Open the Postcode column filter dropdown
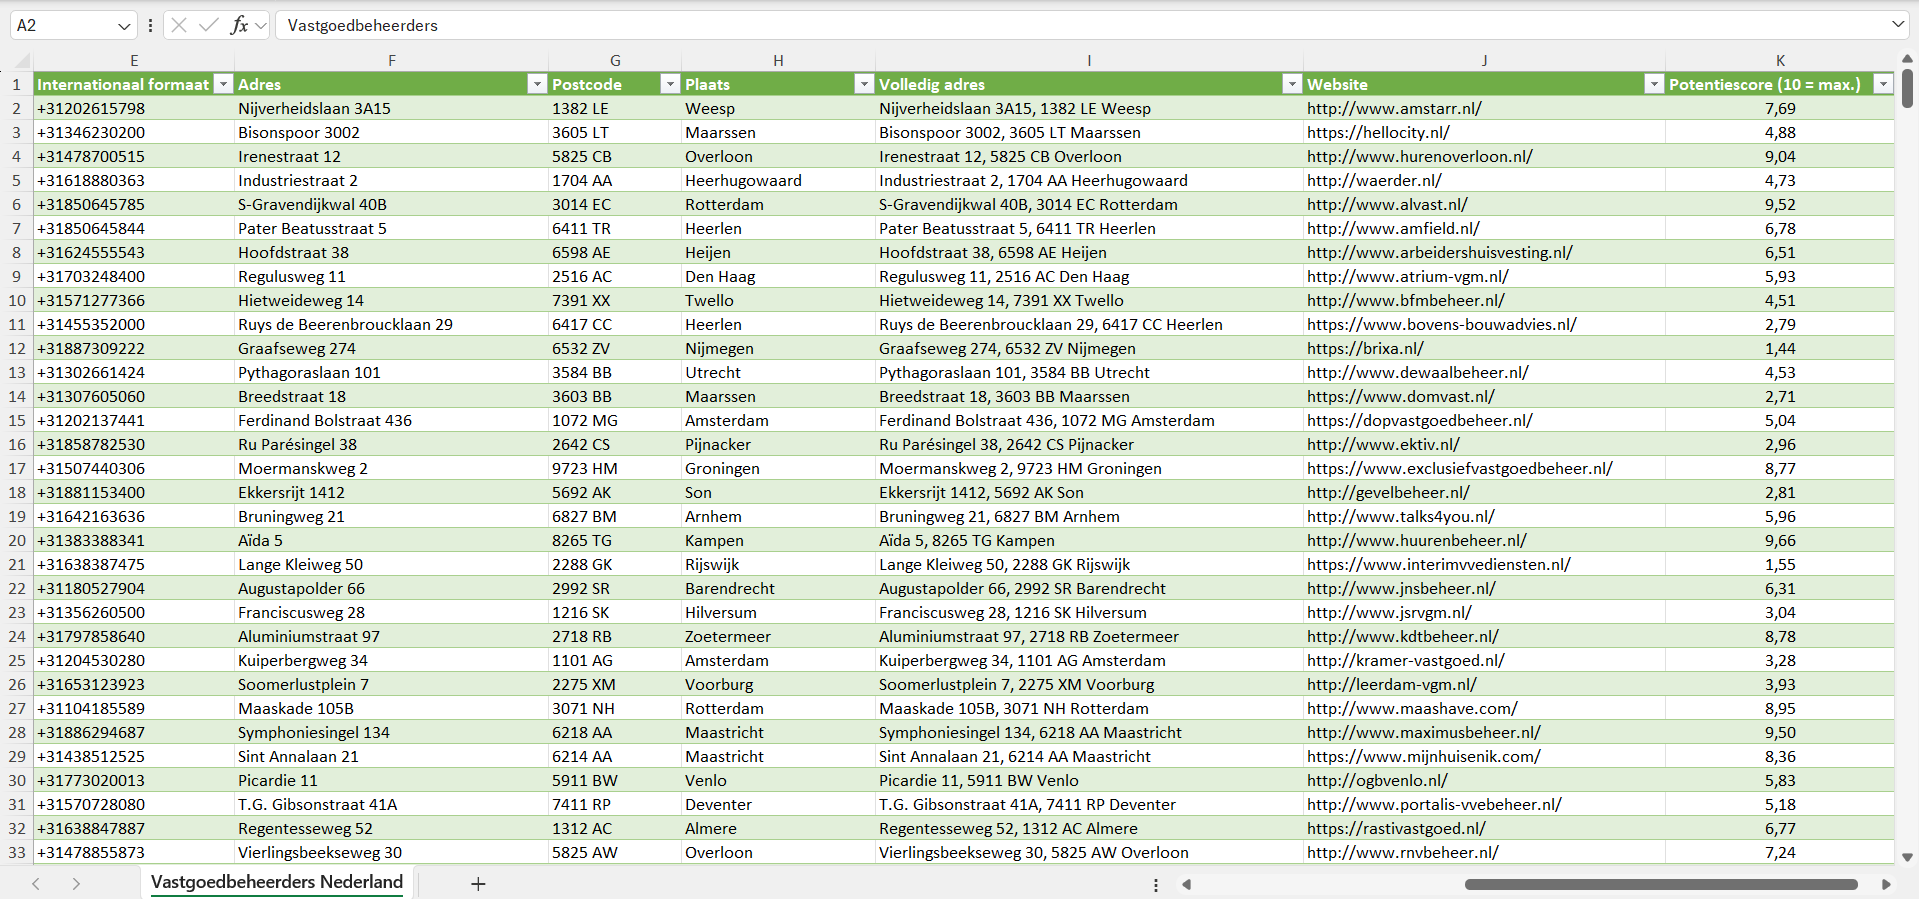 670,85
